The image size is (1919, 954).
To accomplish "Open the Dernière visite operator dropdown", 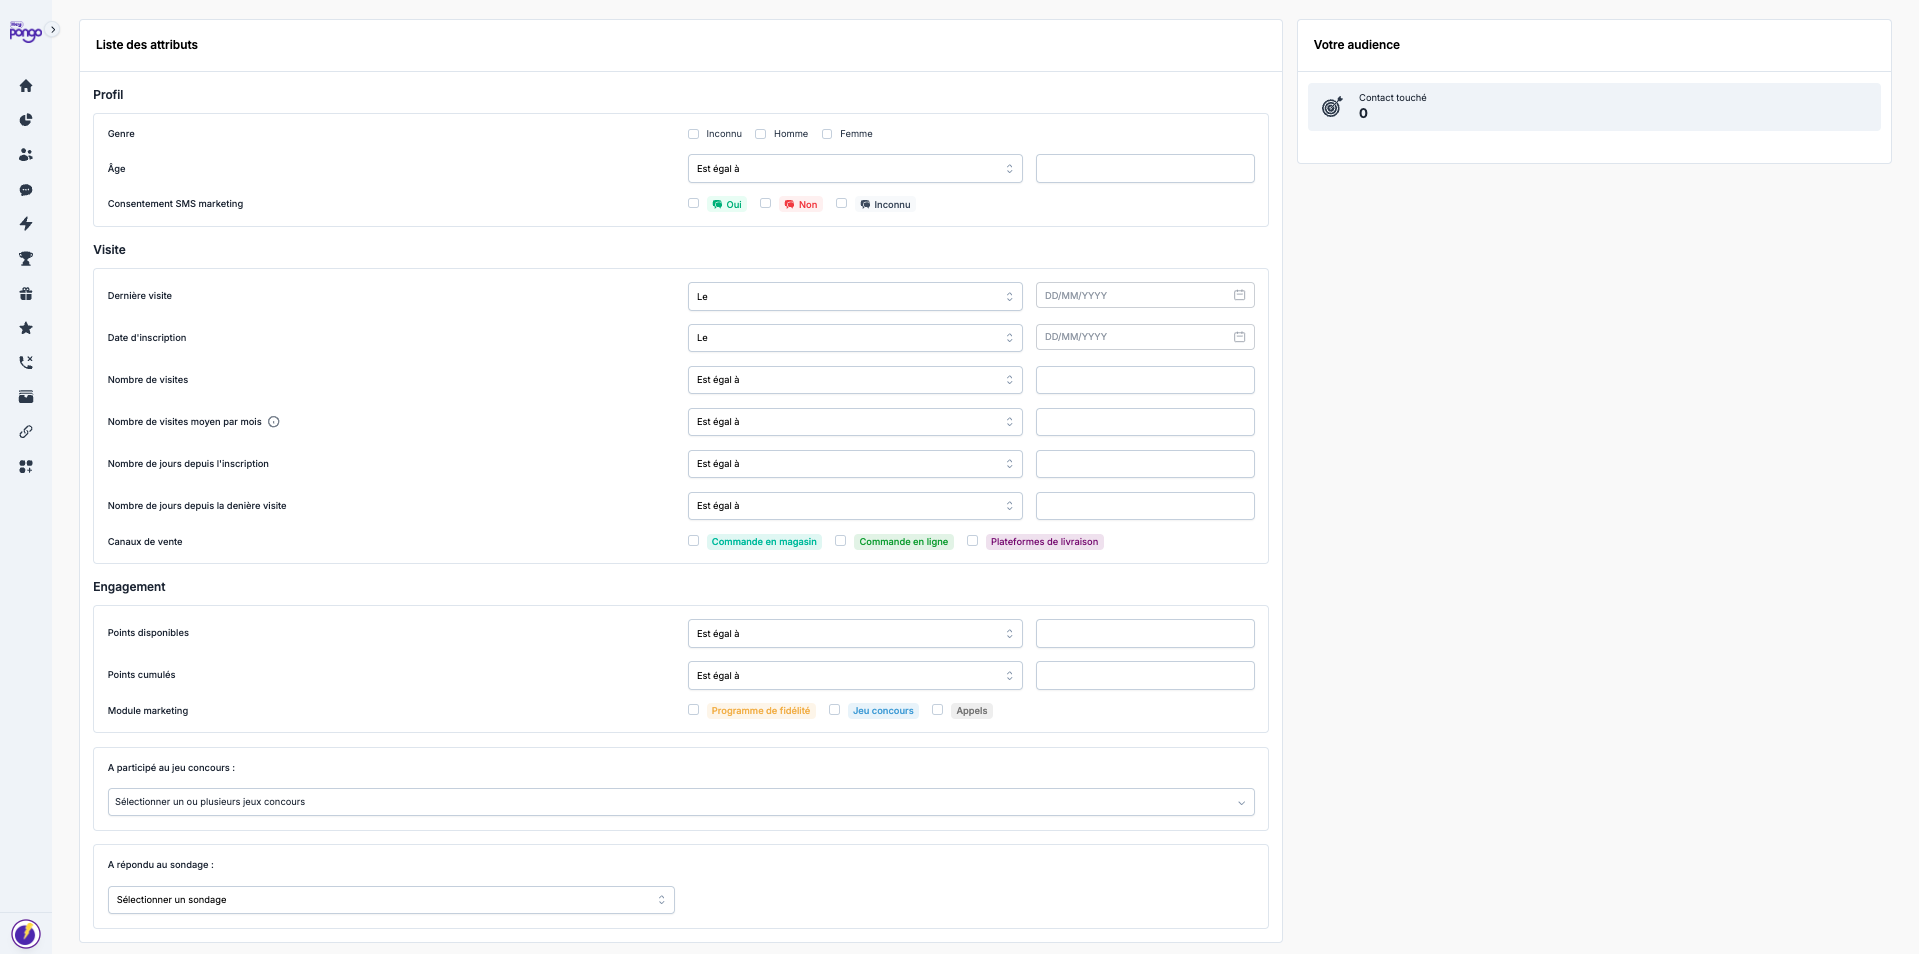I will [x=854, y=297].
